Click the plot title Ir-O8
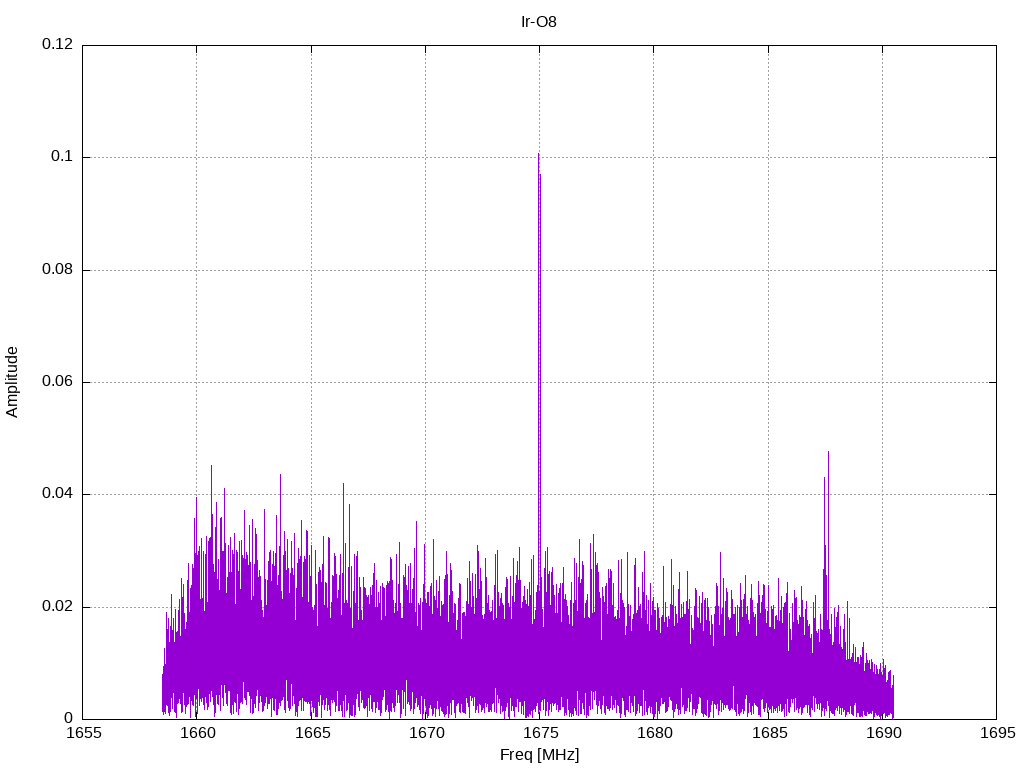Screen dimensions: 1024x768 (539, 22)
